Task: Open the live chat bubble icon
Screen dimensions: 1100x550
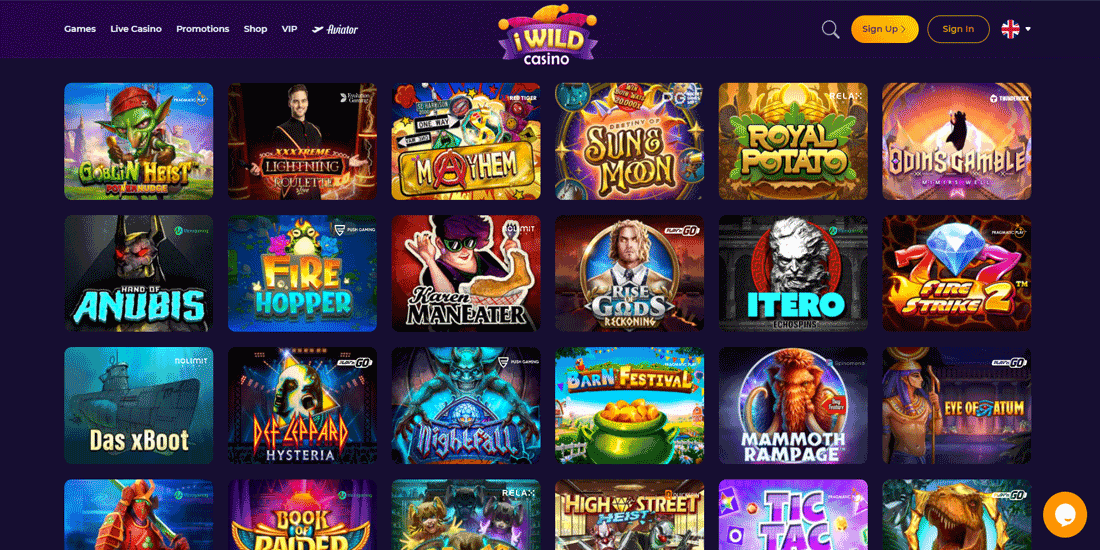Action: (x=1064, y=515)
